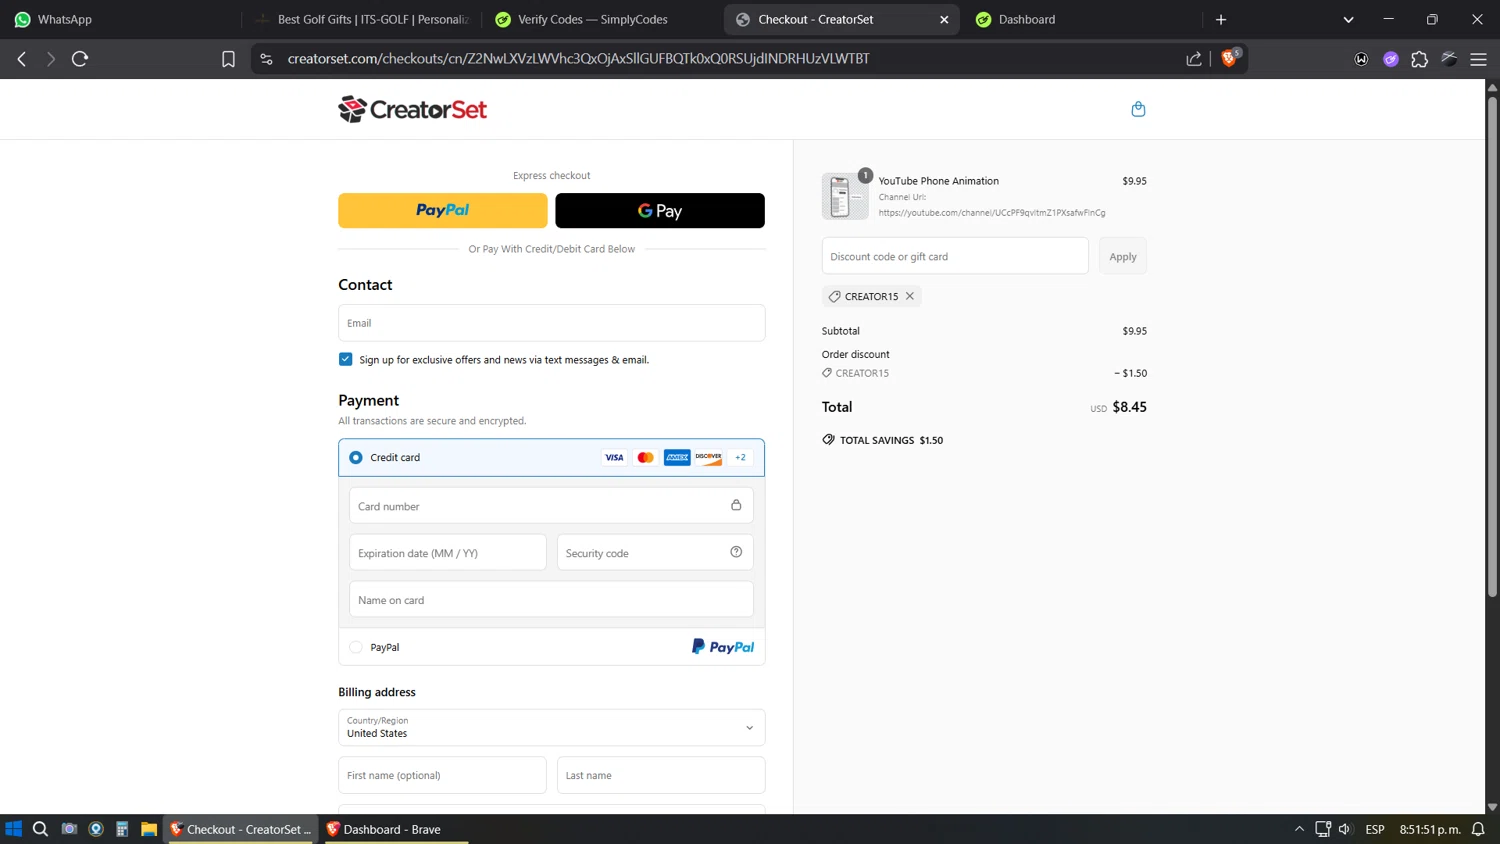1500x844 pixels.
Task: Switch to Best Golf Gifts tab
Action: coord(363,19)
